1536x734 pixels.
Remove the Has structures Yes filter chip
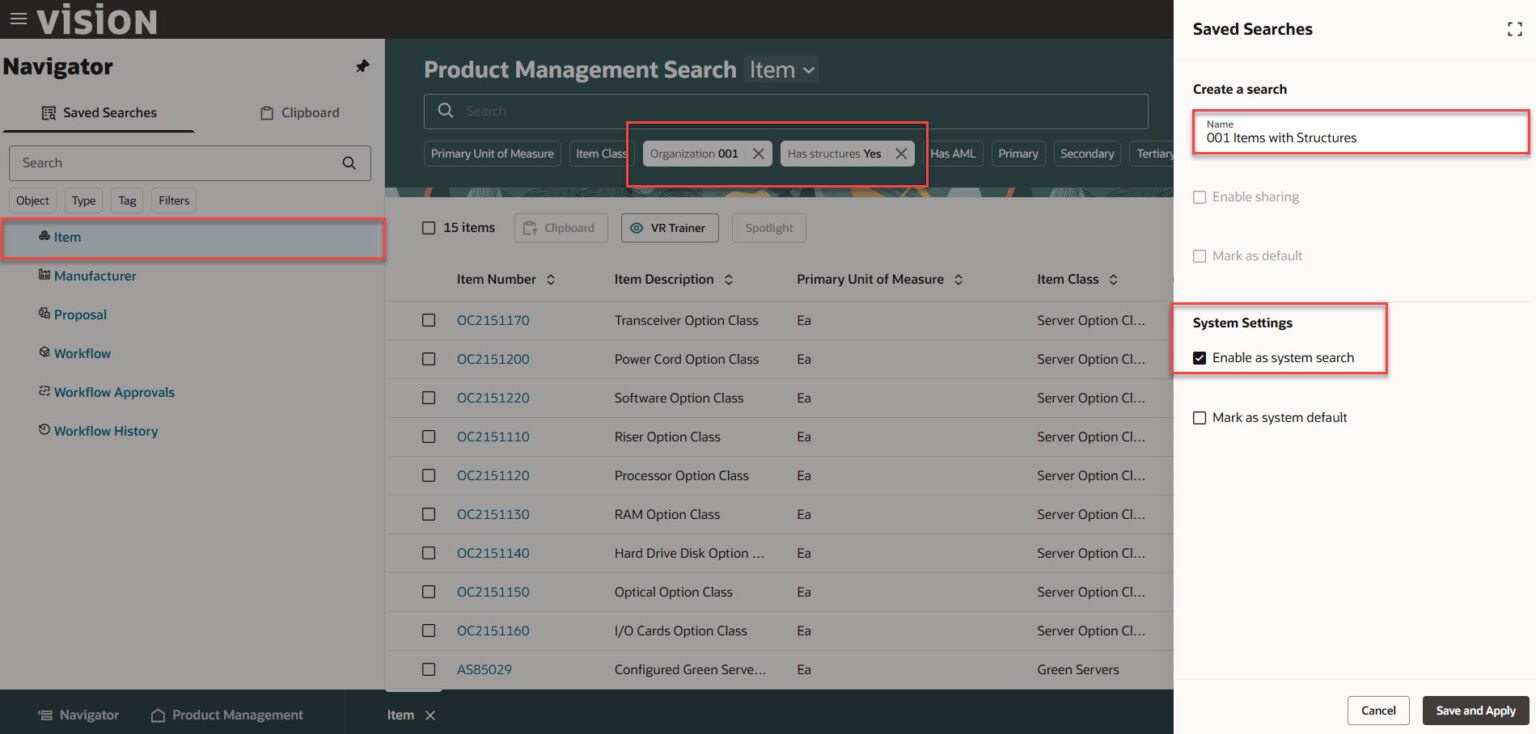coord(899,153)
